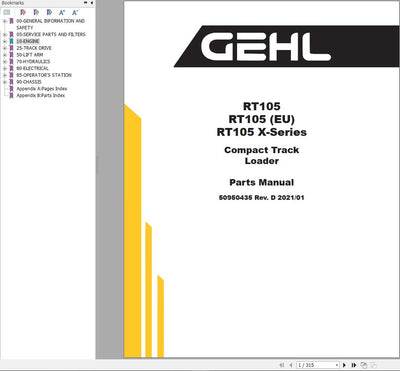
Task: Click the bookmark icon beside 70-HYDRAULICS
Action: 11,62
